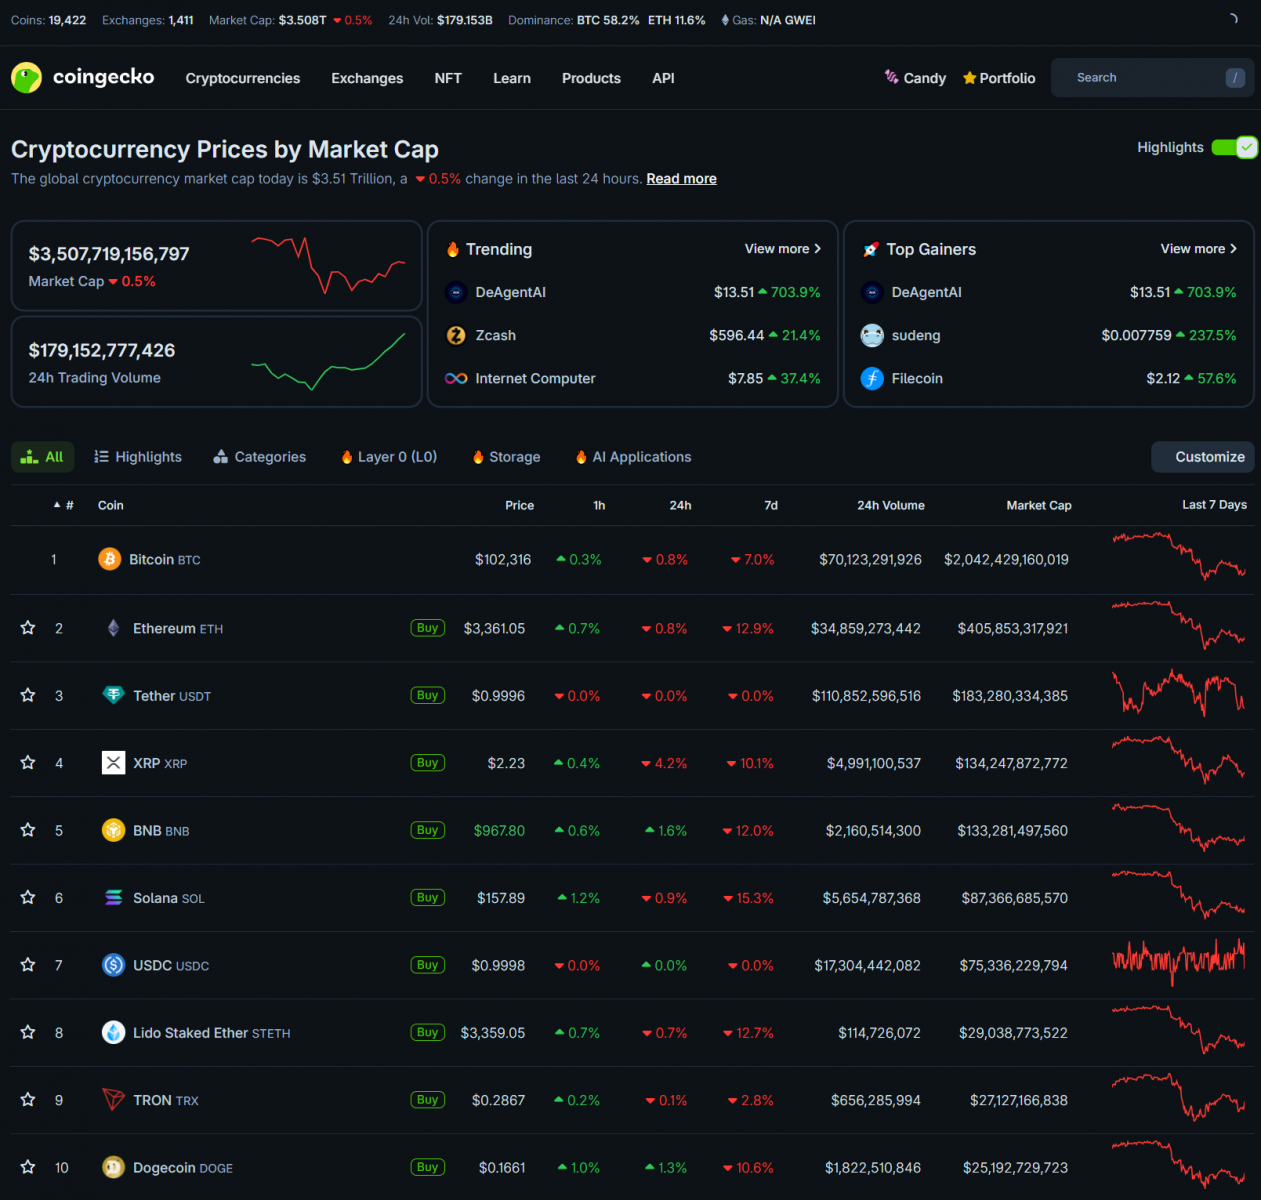Favorite Solana with the star
The height and width of the screenshot is (1200, 1261).
pyautogui.click(x=28, y=898)
